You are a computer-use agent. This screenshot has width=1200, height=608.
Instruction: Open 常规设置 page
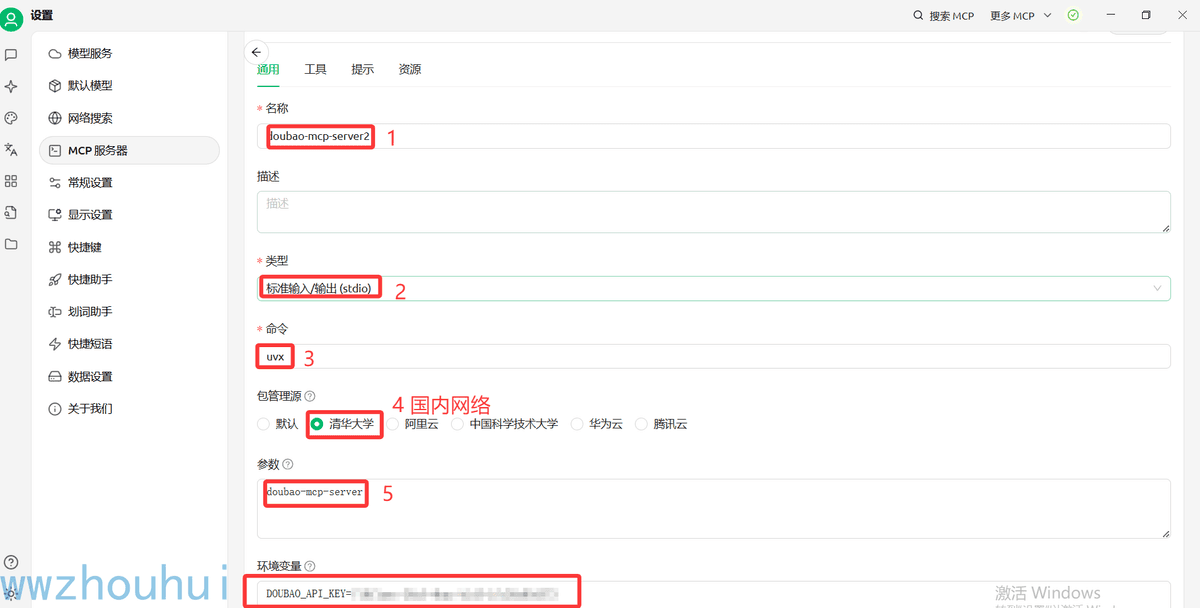[x=129, y=183]
